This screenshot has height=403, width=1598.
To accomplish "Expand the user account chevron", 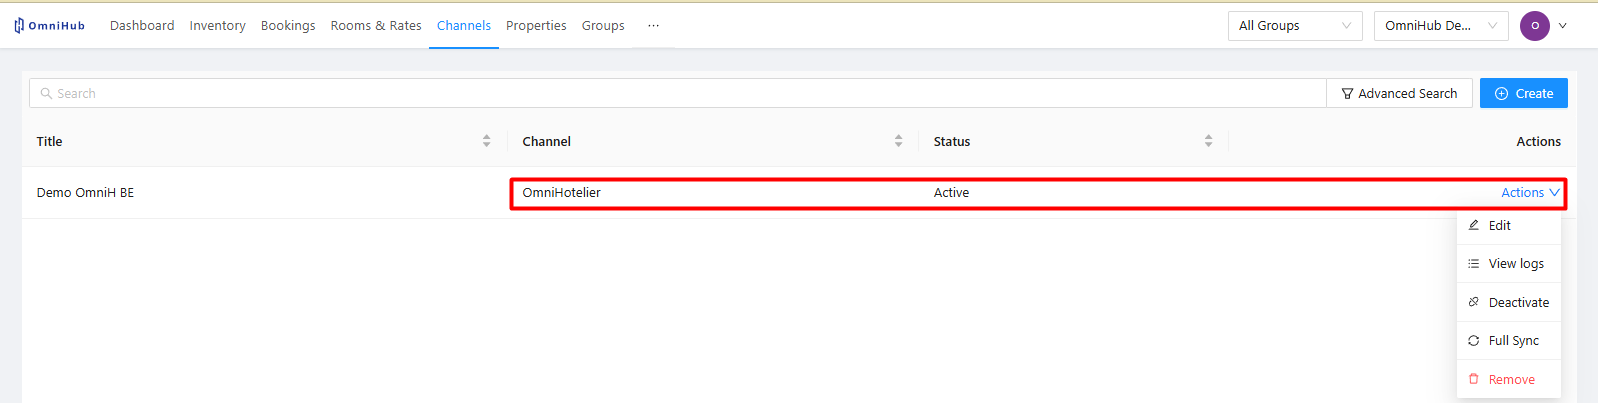I will click(1563, 26).
